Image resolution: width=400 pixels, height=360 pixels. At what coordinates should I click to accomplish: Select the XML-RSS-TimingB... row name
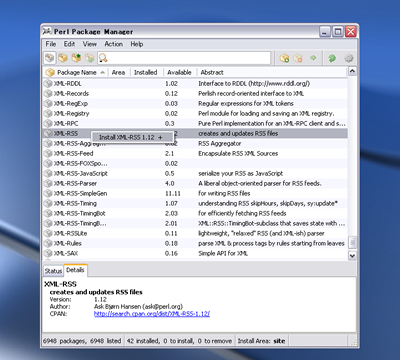(80, 223)
